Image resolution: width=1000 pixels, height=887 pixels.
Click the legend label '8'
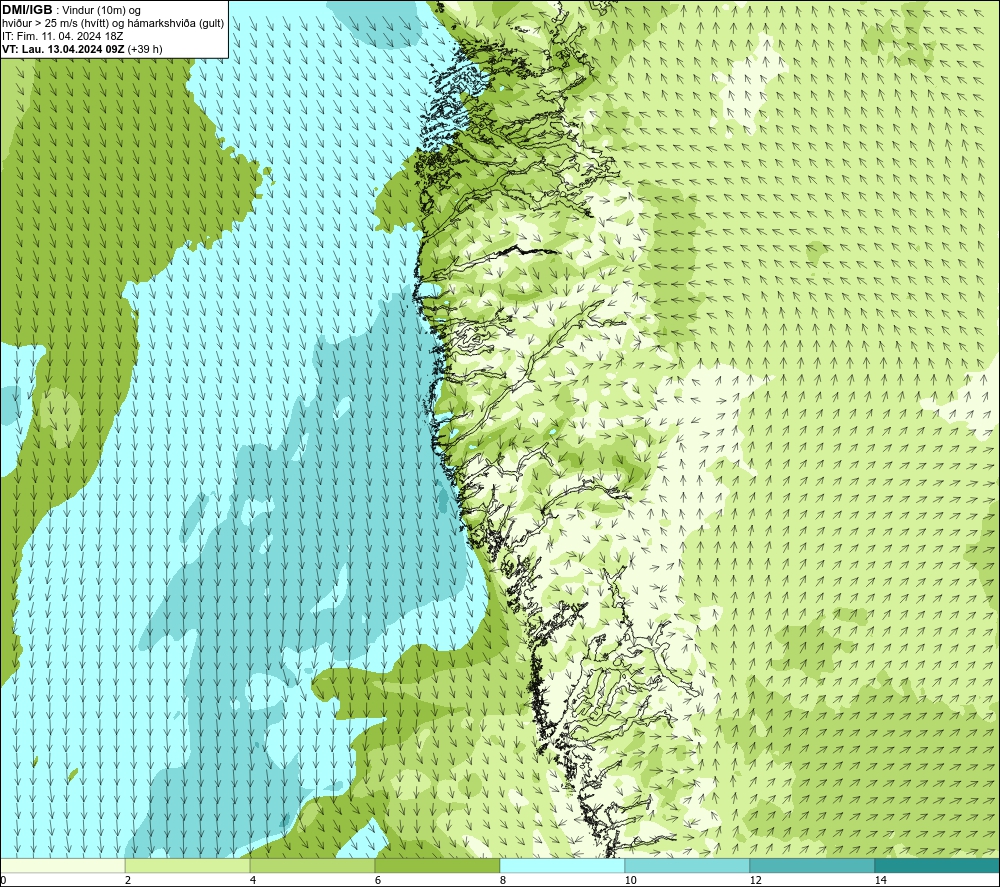tap(503, 881)
